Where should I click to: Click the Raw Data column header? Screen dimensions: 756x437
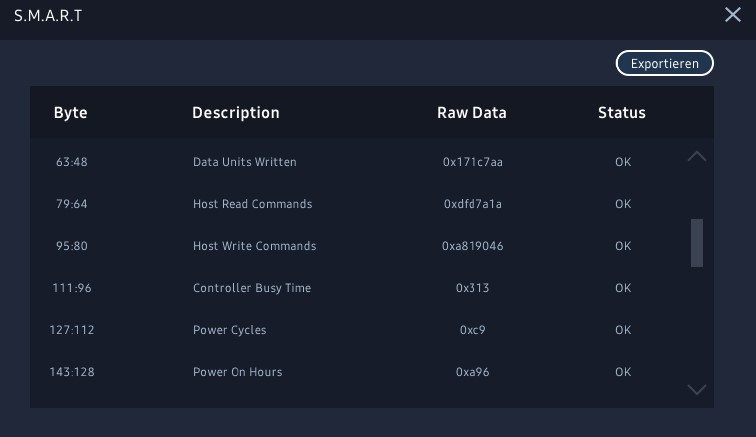click(472, 112)
